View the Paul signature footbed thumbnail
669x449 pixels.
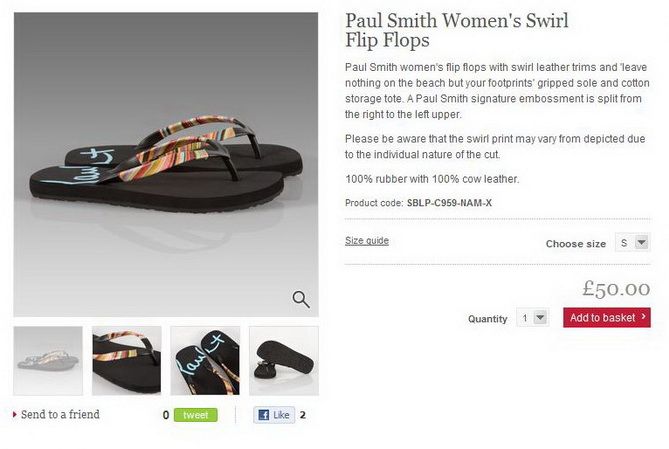[x=205, y=361]
